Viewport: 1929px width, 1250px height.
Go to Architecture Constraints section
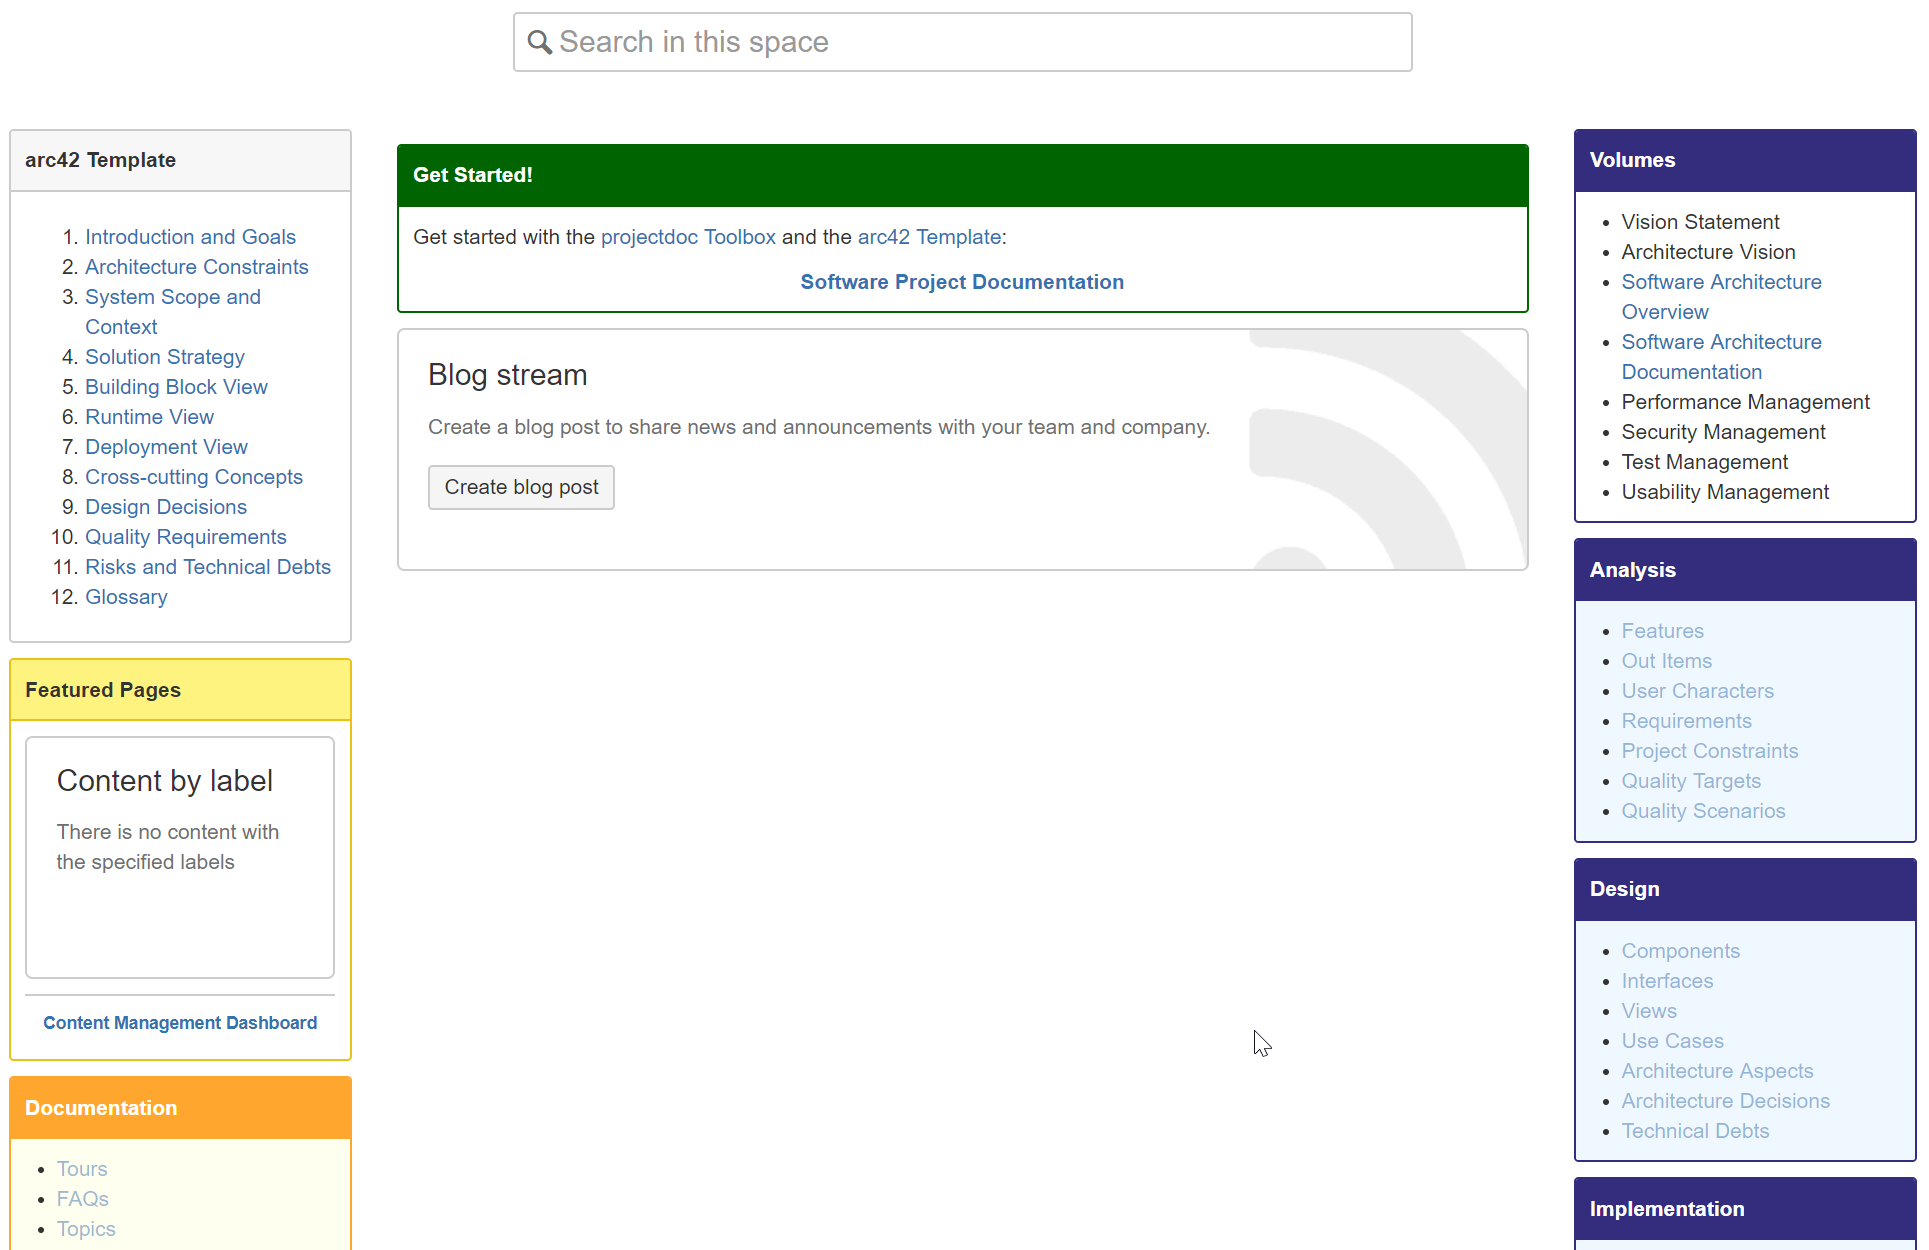(196, 267)
